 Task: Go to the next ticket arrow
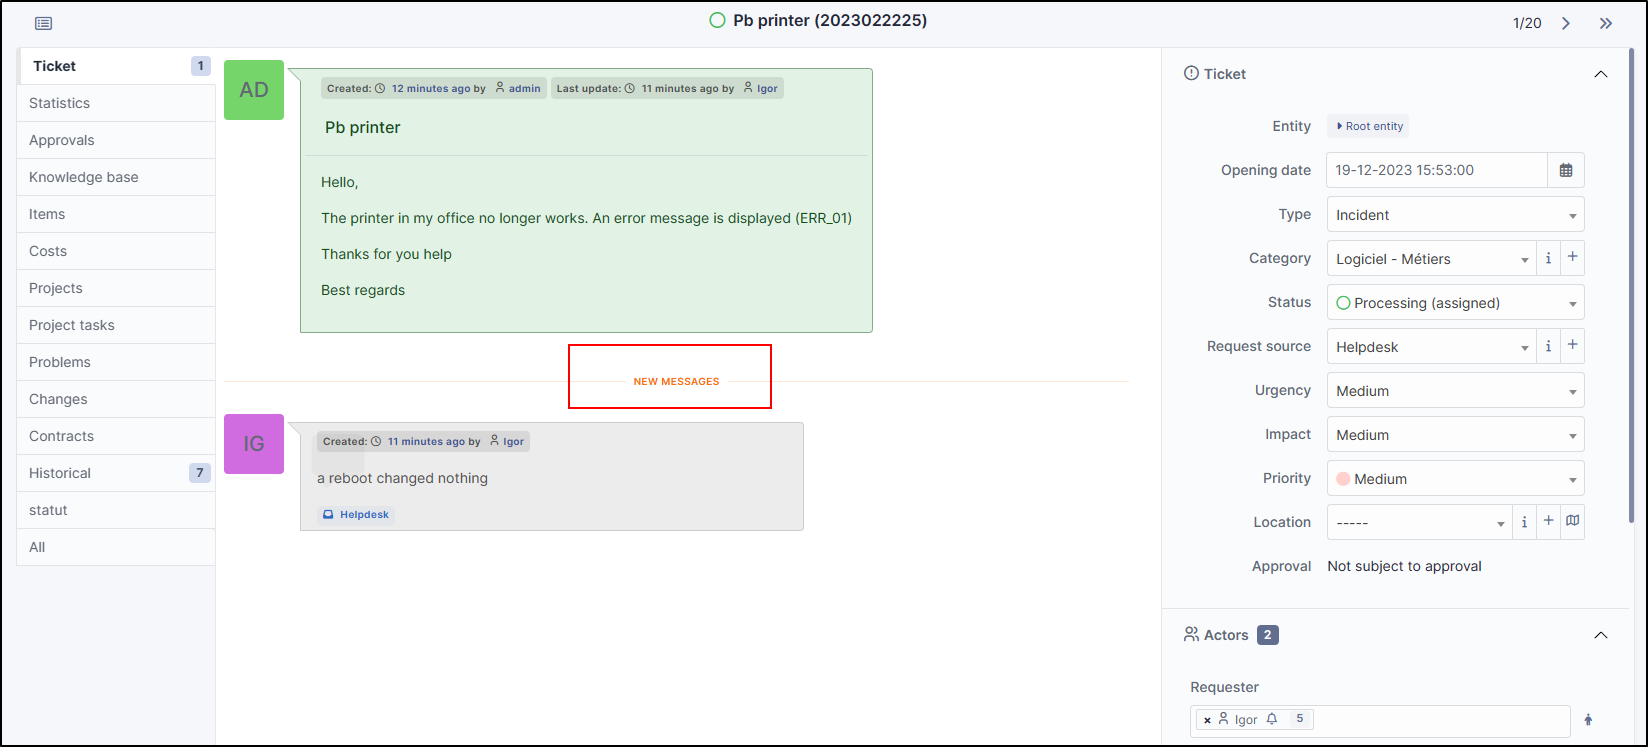click(x=1566, y=23)
